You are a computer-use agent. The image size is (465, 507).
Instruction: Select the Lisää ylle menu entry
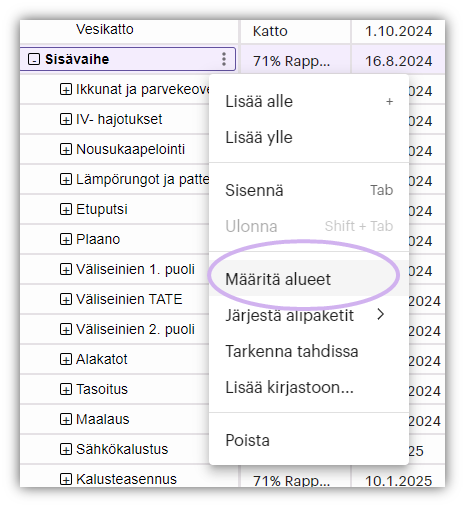309,137
